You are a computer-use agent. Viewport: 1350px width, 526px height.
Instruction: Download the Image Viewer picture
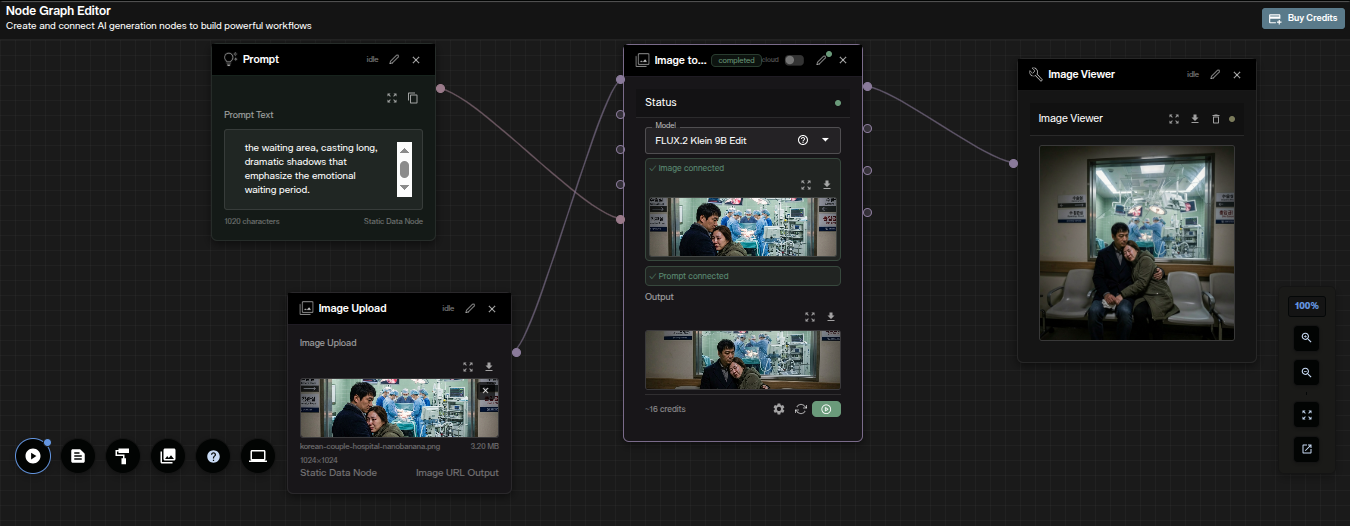tap(1195, 119)
